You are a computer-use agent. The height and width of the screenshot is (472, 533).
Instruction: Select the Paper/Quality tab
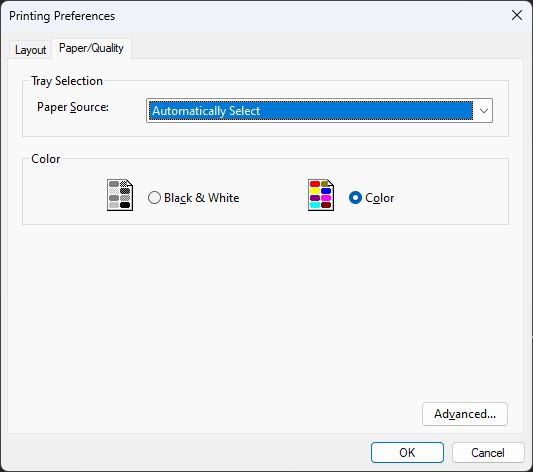point(91,48)
